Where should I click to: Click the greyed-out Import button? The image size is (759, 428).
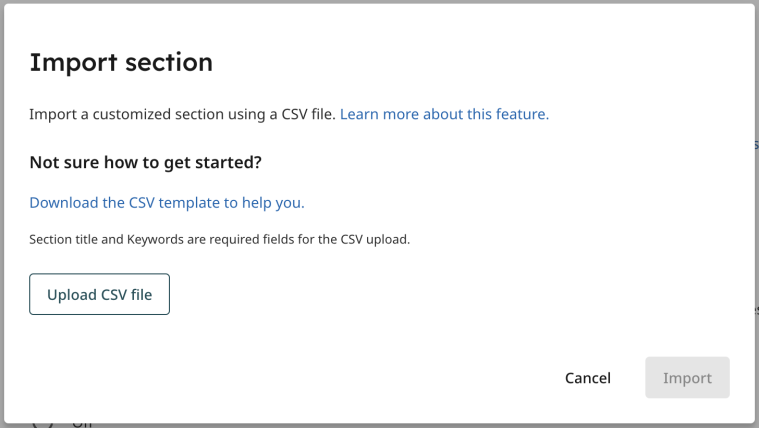(687, 378)
